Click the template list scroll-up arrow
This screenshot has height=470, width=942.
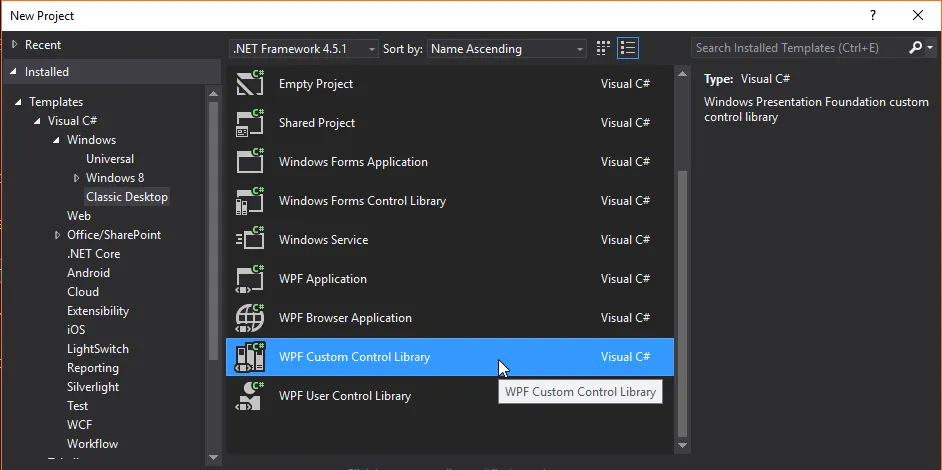point(682,73)
